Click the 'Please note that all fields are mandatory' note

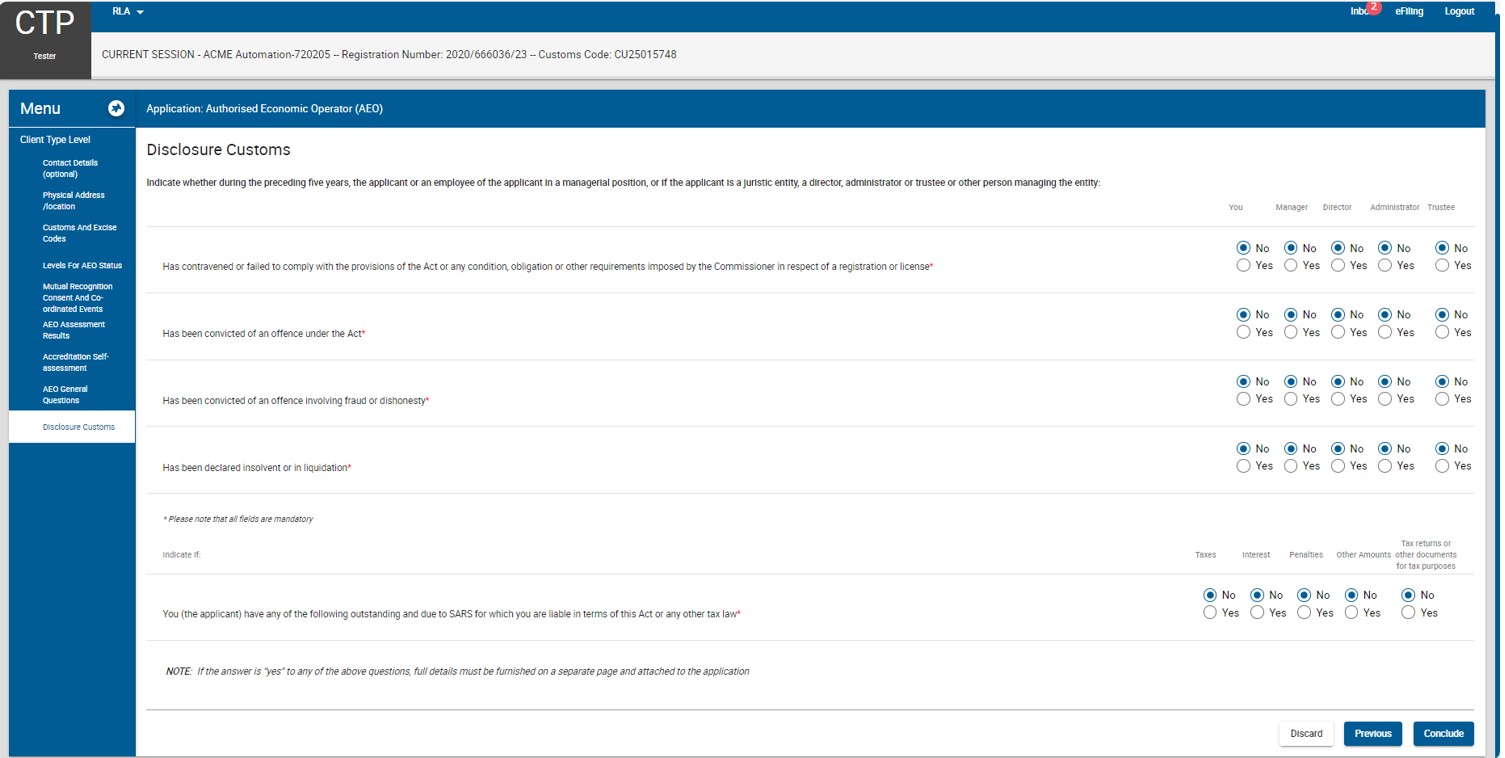coord(238,519)
